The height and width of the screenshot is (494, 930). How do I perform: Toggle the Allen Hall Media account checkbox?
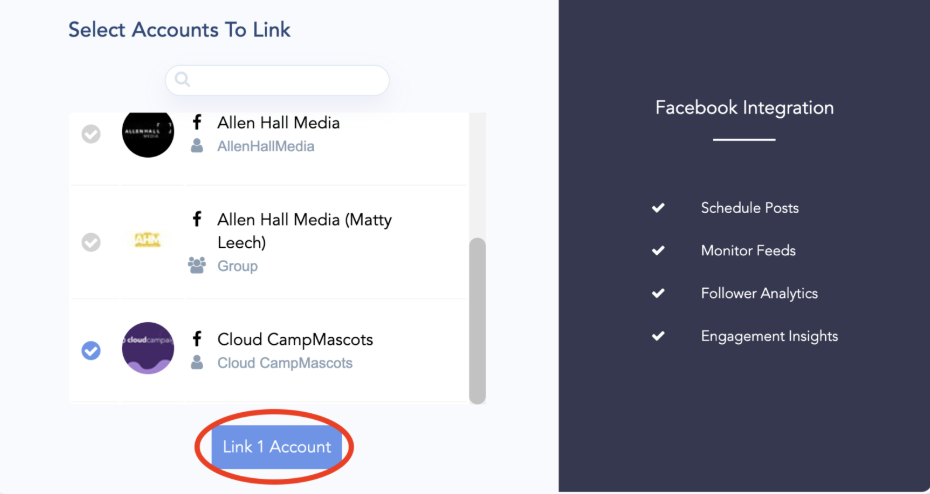coord(91,134)
